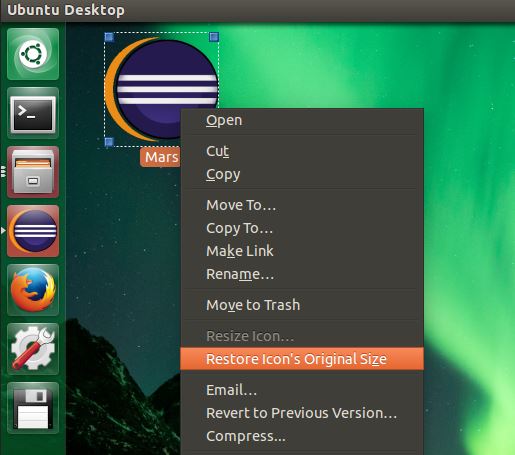Click the Ubuntu Desktop title in top panel
Viewport: 515px width, 455px height.
point(66,10)
